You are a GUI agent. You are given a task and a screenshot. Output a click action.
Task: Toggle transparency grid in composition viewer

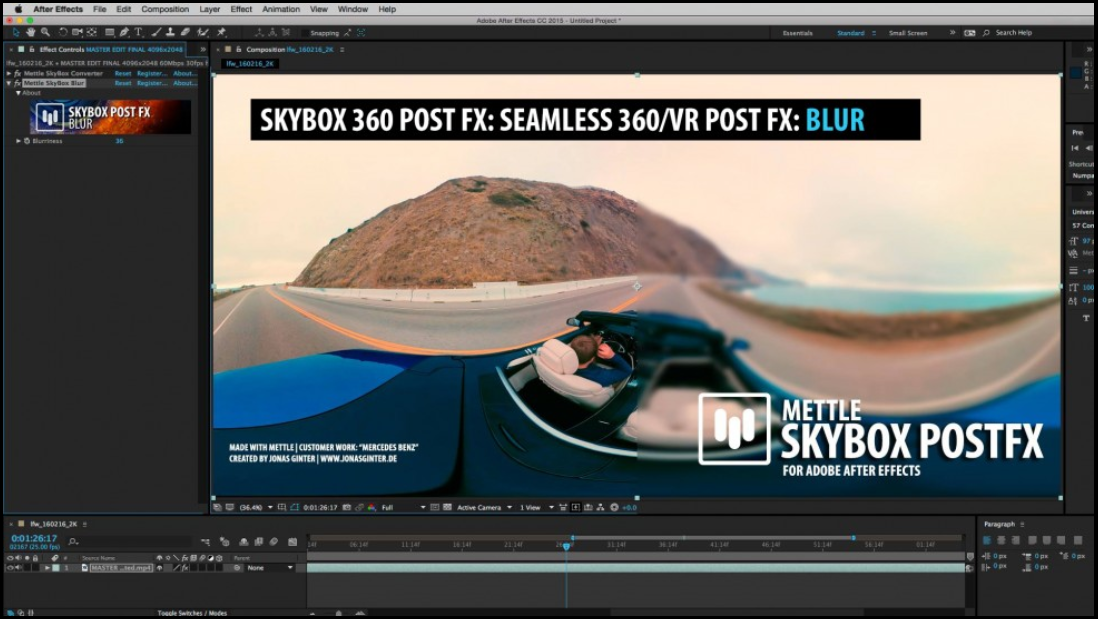447,508
